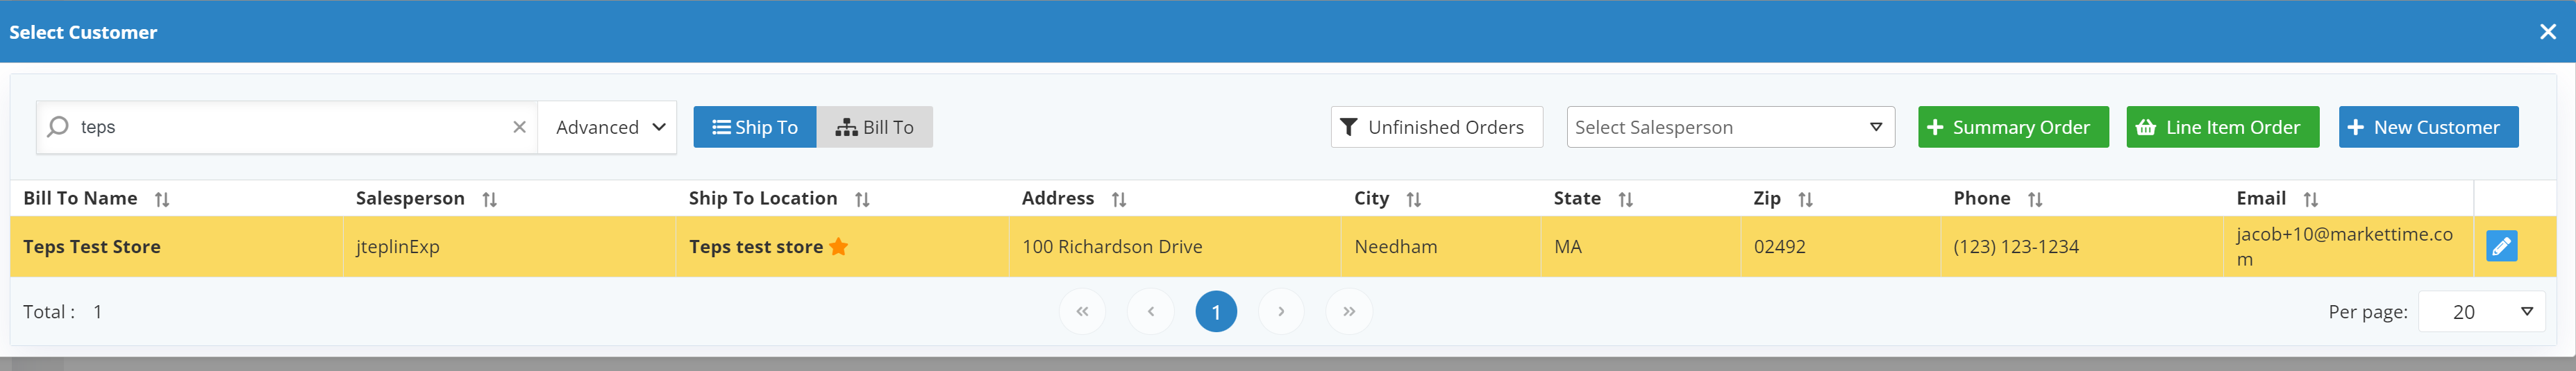
Task: Open the Advanced search dropdown
Action: pyautogui.click(x=608, y=127)
